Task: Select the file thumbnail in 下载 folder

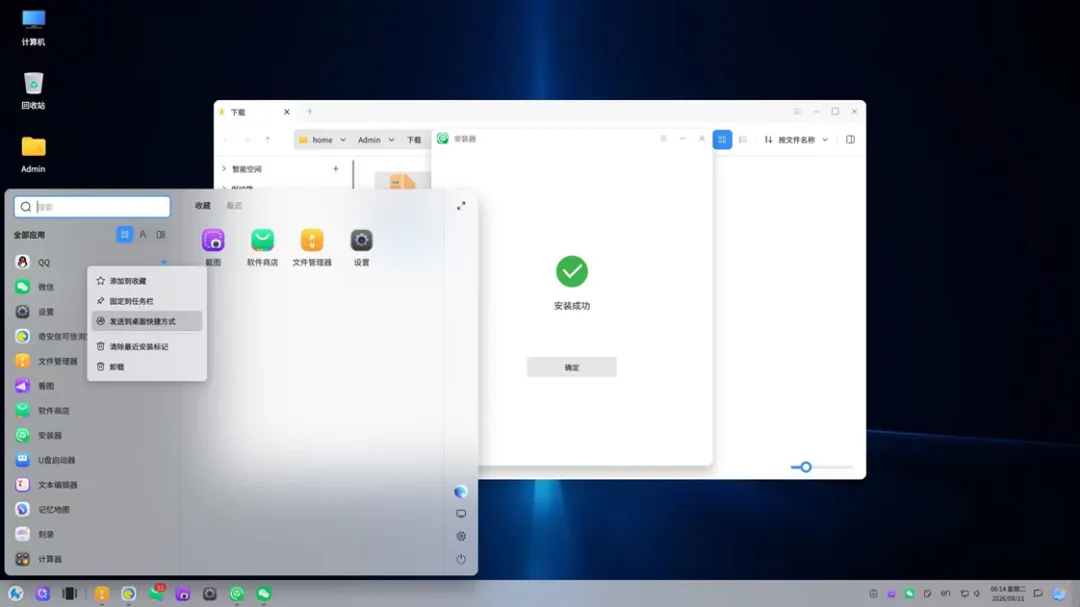Action: 402,181
